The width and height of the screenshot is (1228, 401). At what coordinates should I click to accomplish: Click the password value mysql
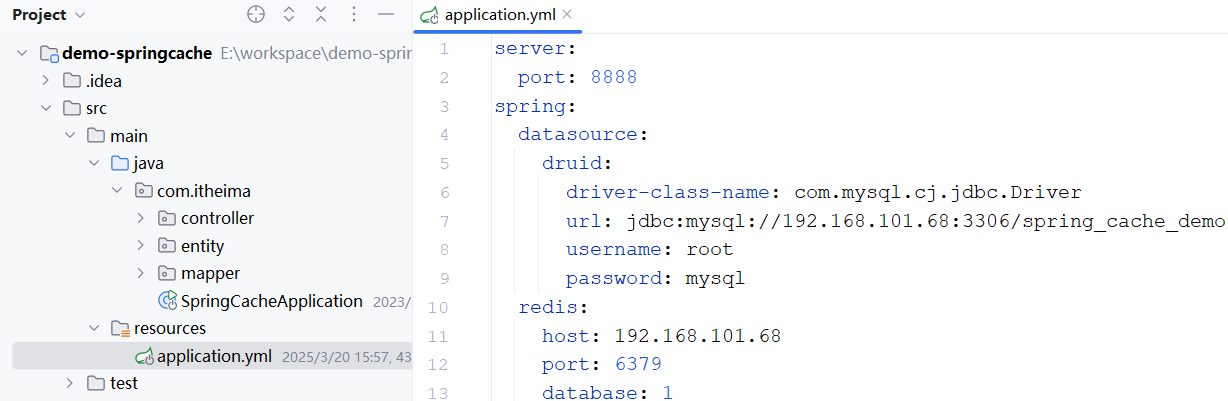715,279
